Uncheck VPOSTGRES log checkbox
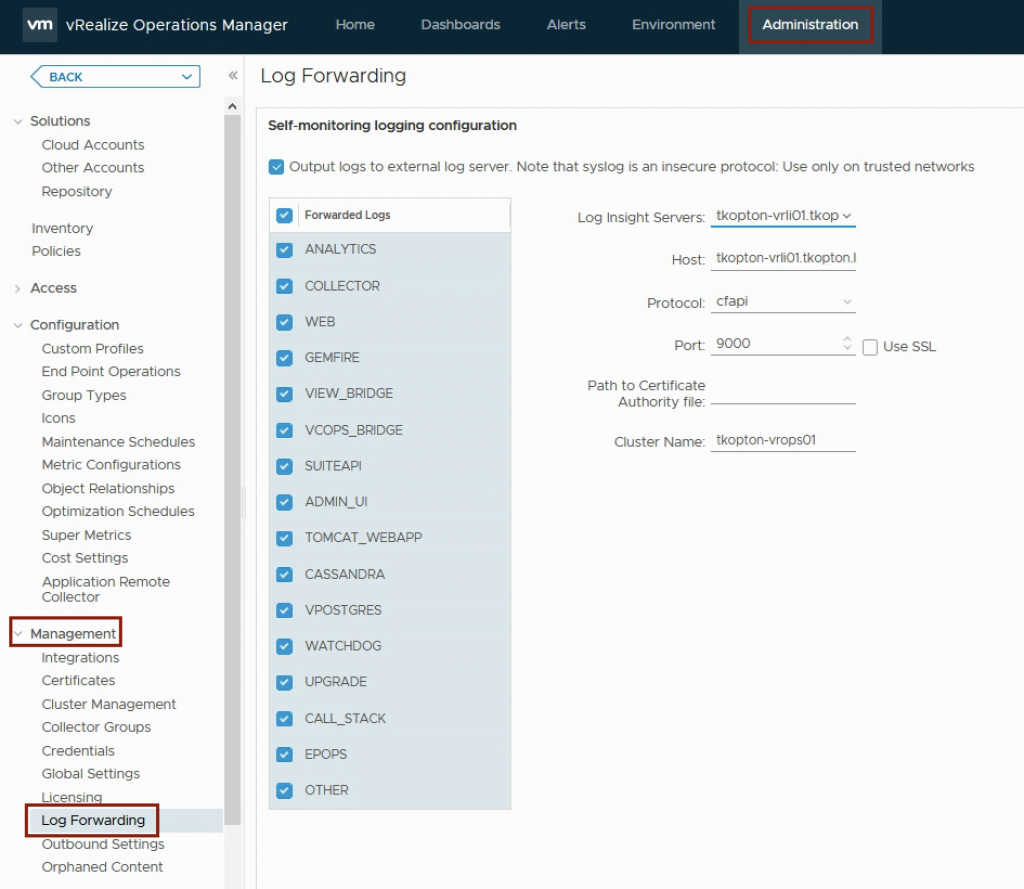 point(284,610)
